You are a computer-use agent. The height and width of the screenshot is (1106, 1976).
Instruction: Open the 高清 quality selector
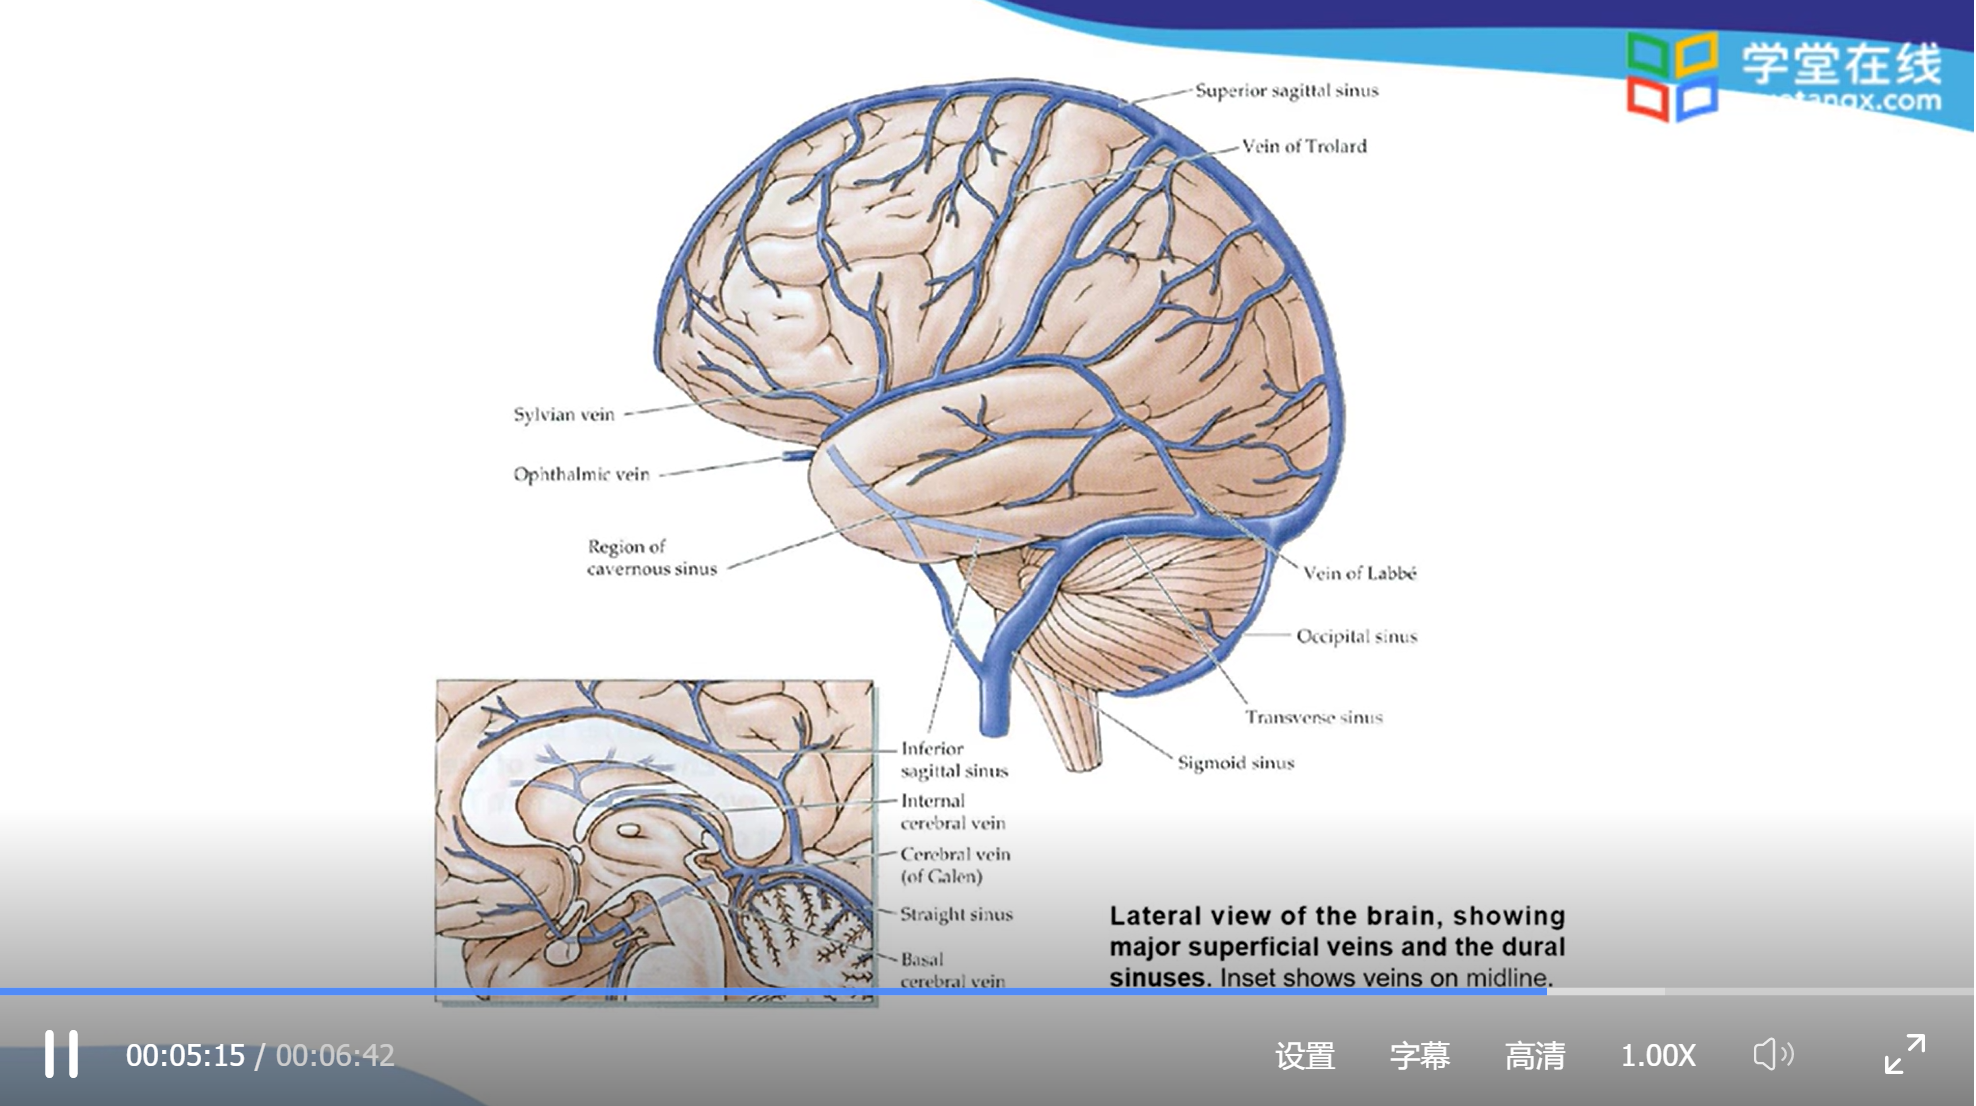(1535, 1056)
